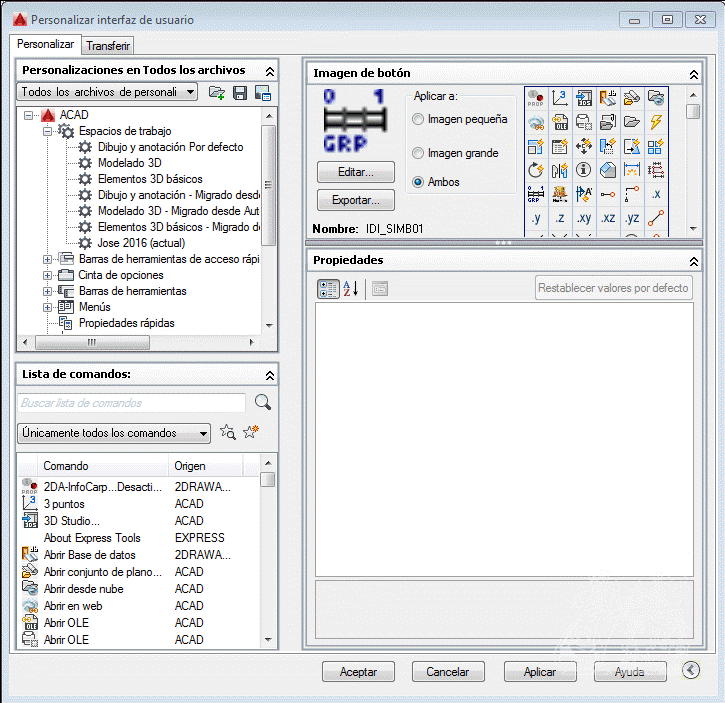Create a new command with the star icon
The image size is (725, 703).
coord(251,432)
